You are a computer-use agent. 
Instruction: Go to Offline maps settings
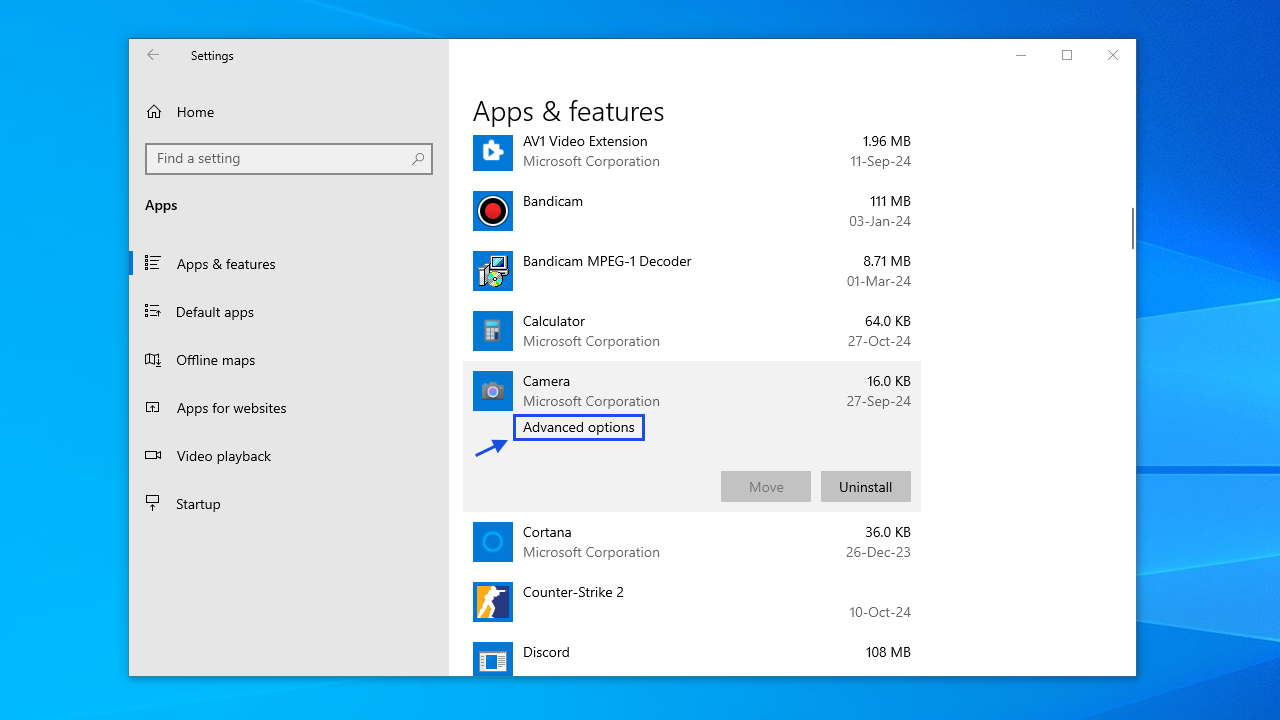click(215, 360)
